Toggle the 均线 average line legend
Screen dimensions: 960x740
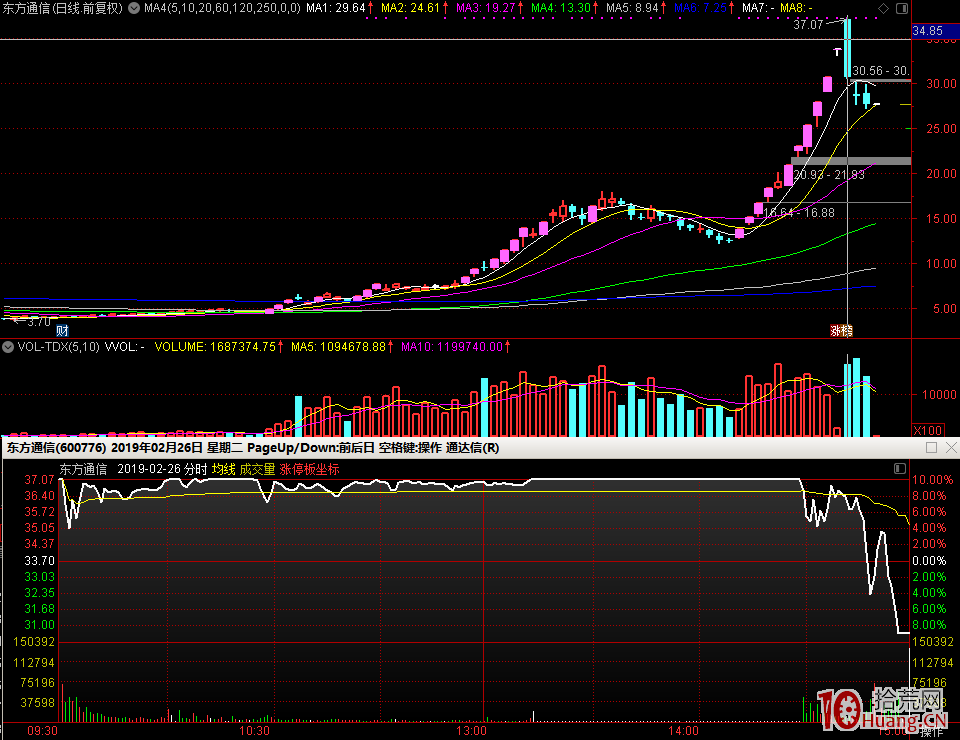[x=223, y=468]
